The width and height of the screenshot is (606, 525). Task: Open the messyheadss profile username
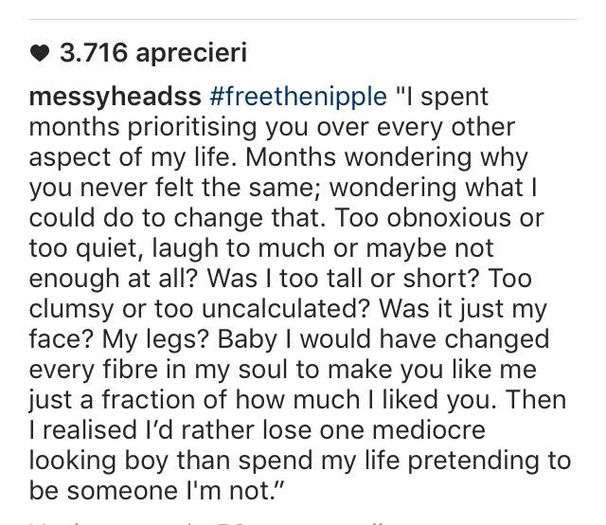pos(115,97)
